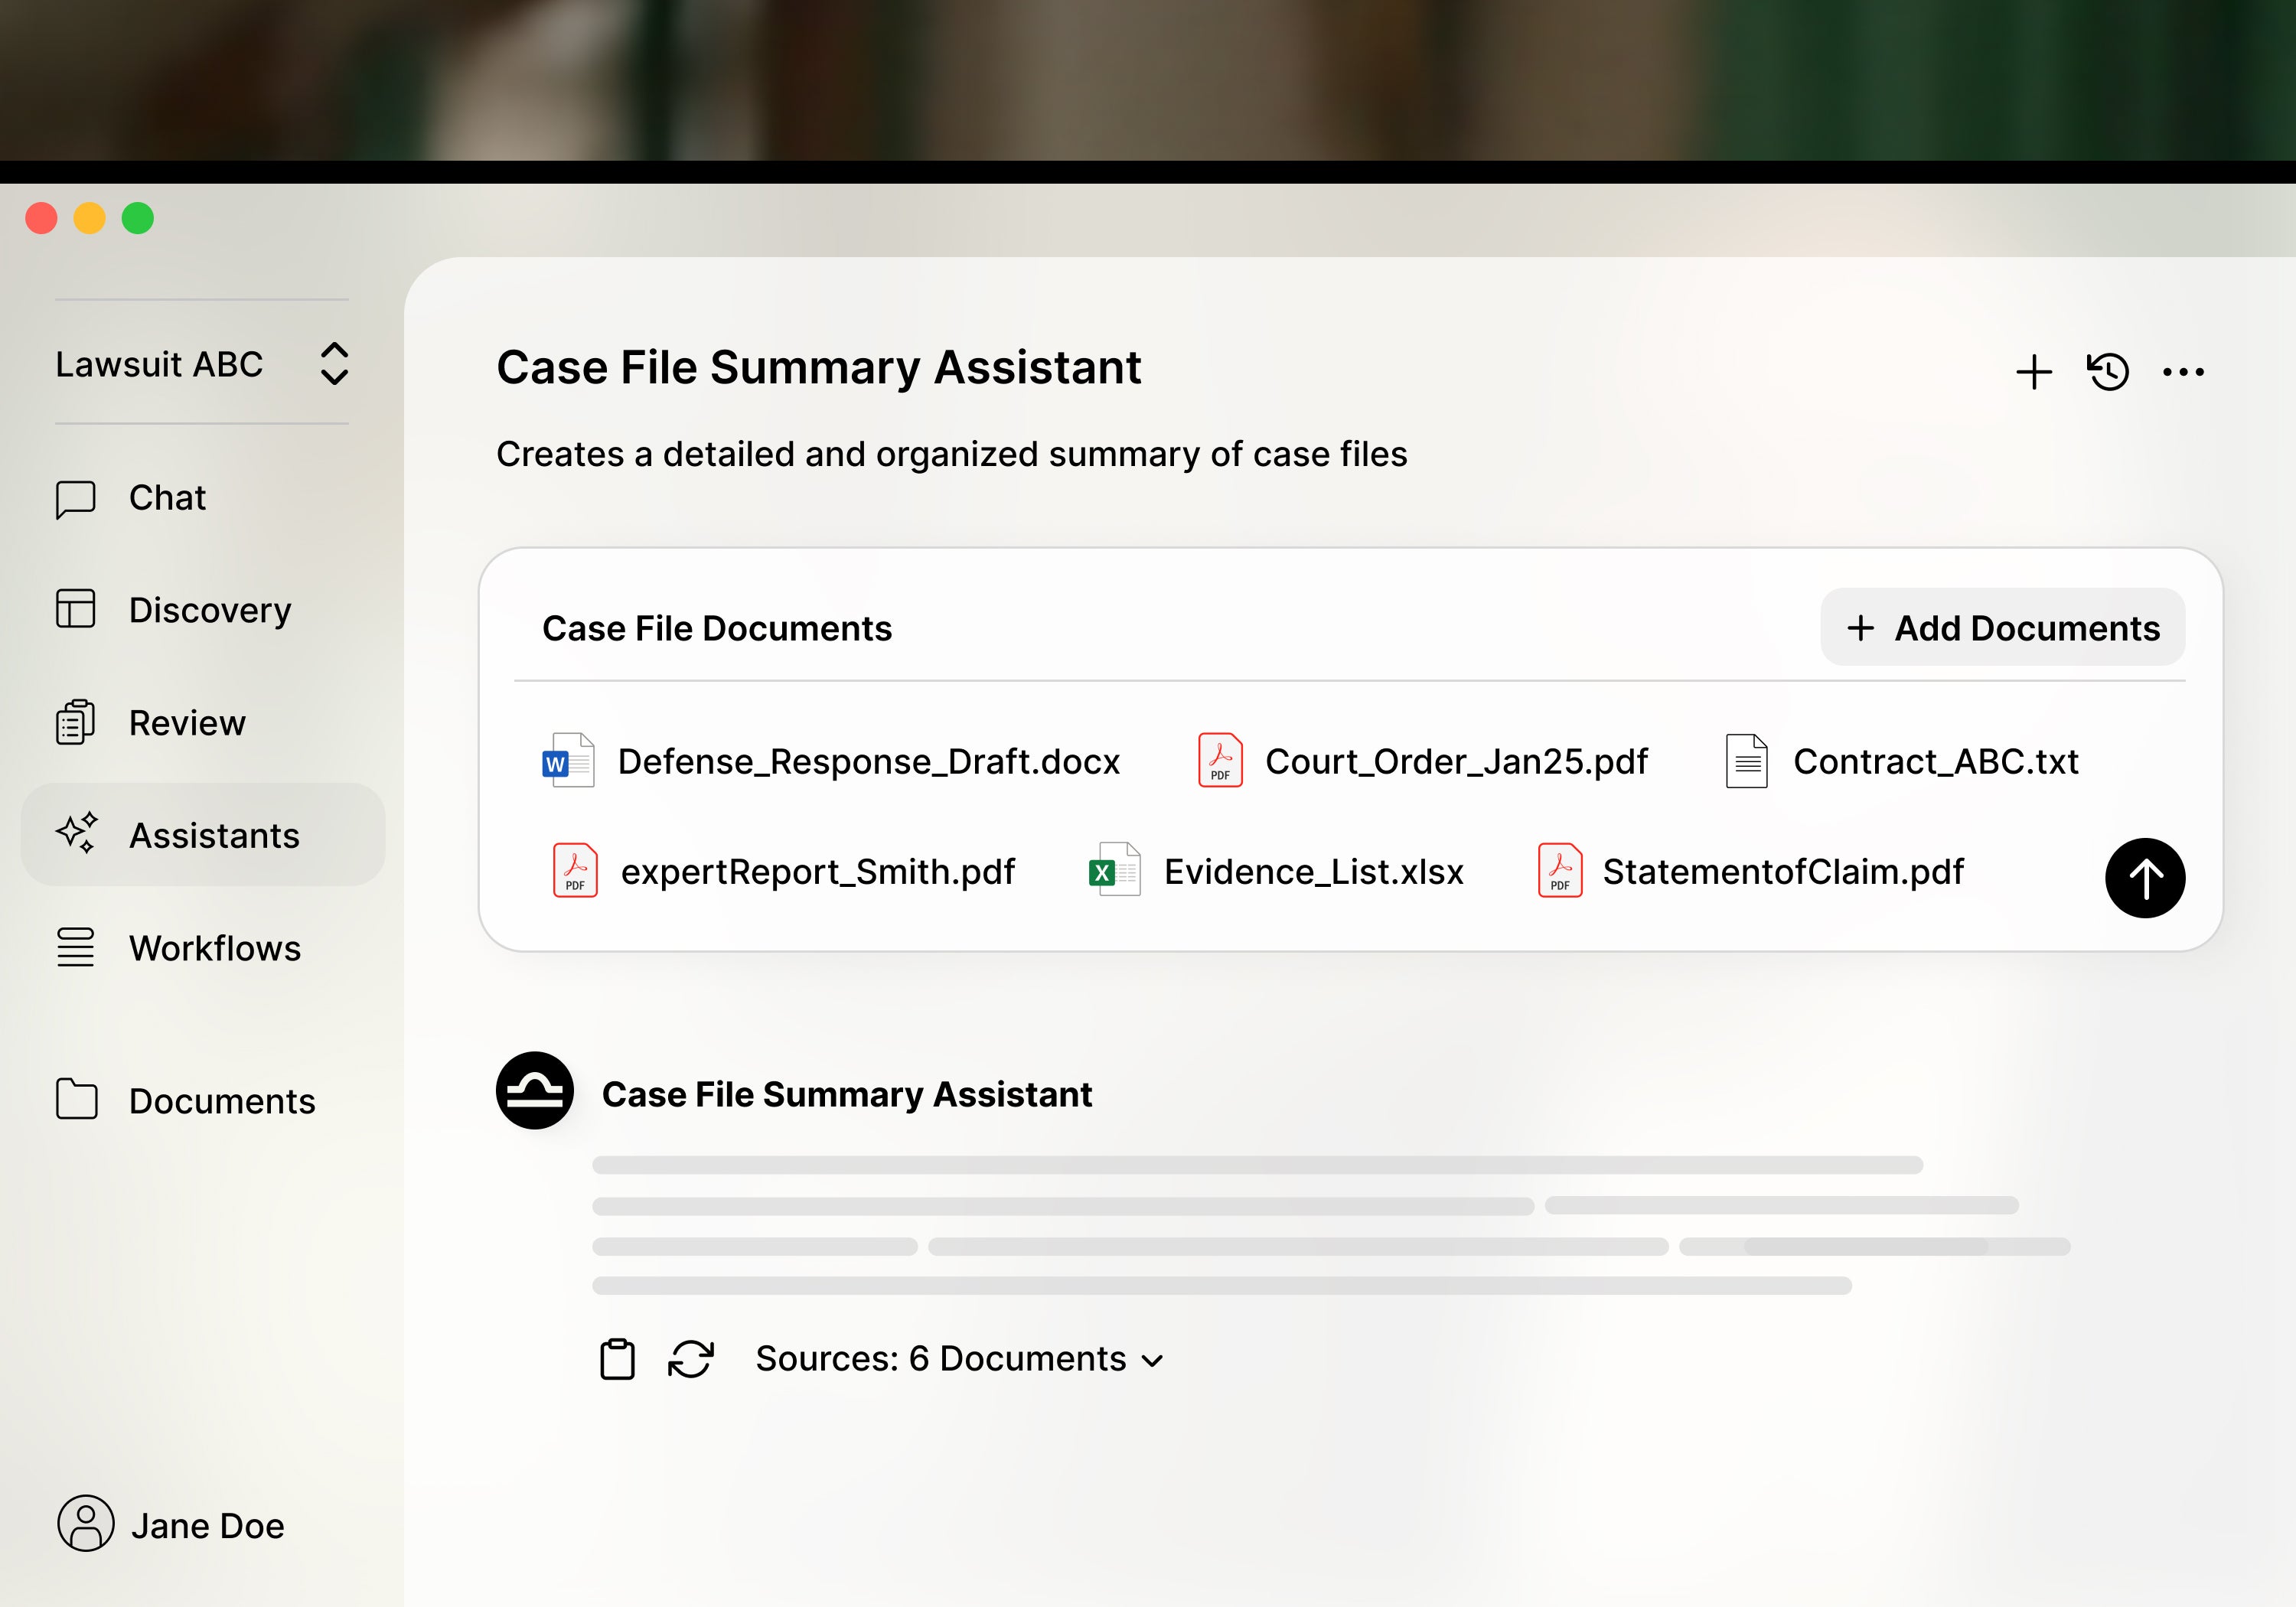
Task: Click the new conversation plus icon
Action: click(x=2033, y=372)
